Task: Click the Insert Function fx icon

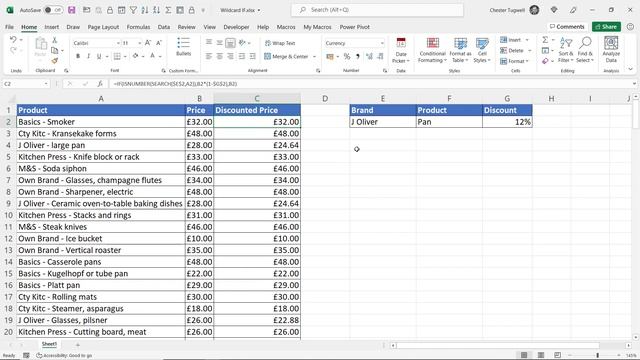Action: 100,84
